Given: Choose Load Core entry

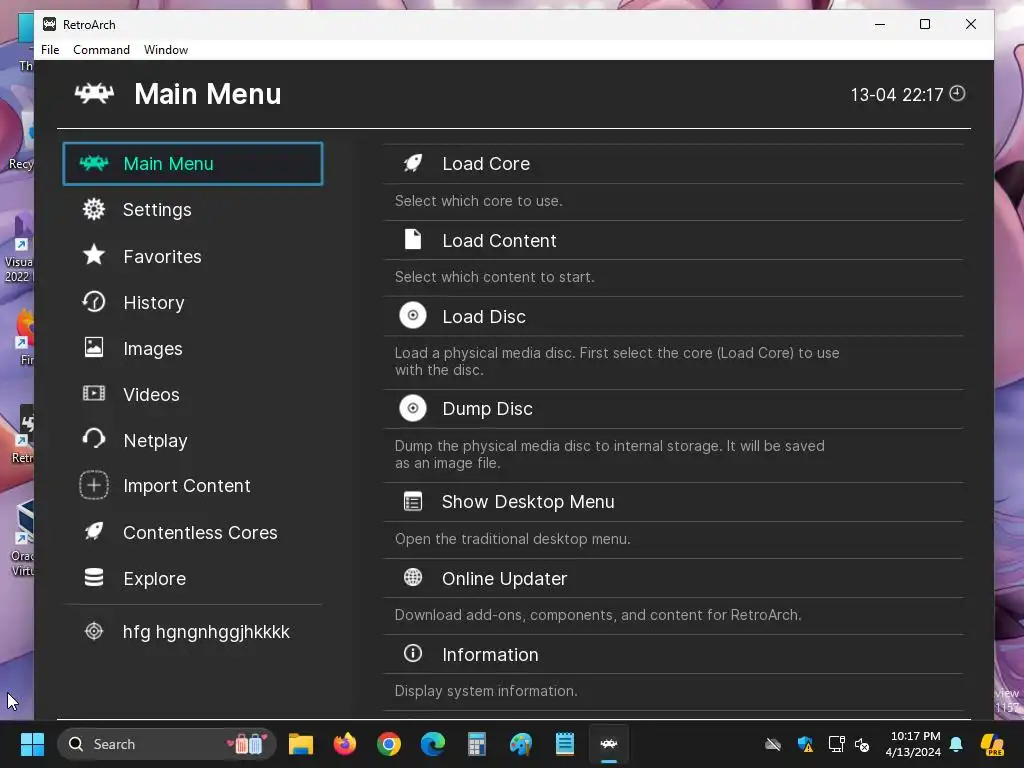Looking at the screenshot, I should click(x=673, y=164).
